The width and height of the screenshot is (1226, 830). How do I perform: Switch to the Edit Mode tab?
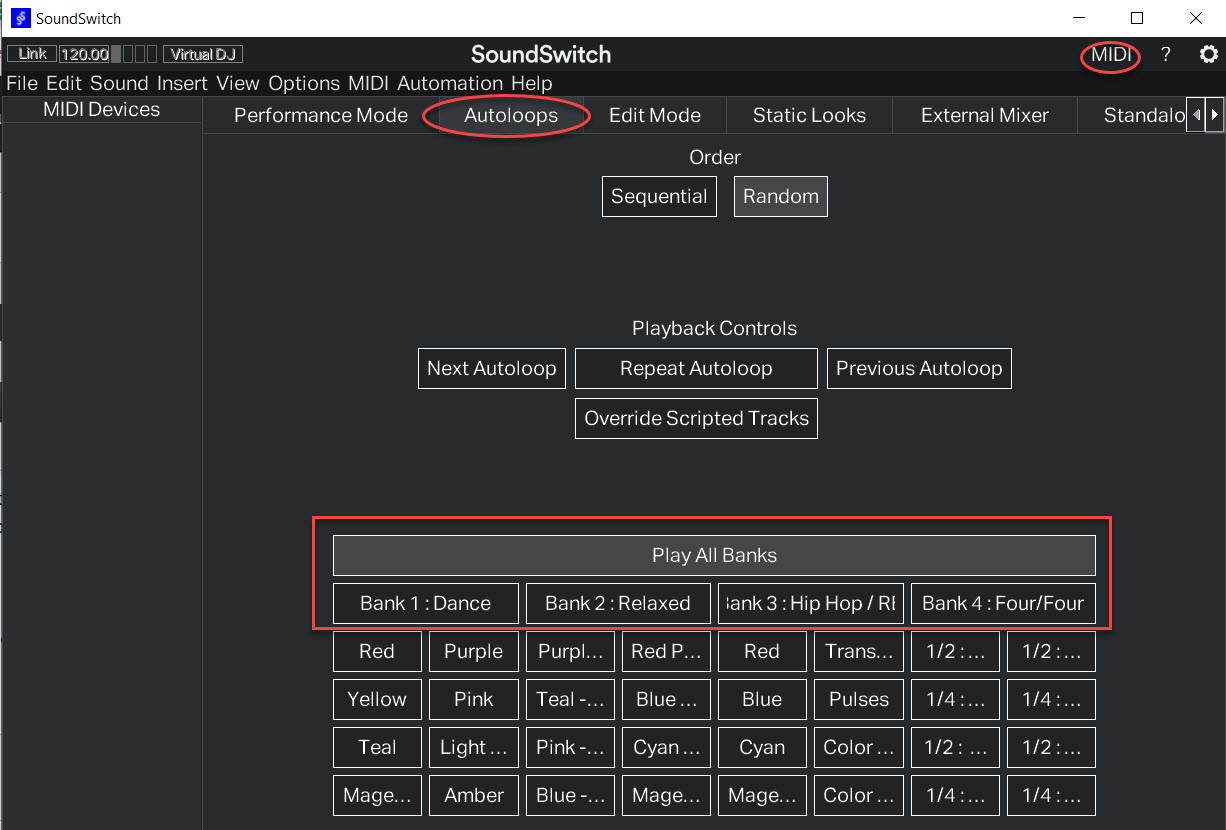655,115
